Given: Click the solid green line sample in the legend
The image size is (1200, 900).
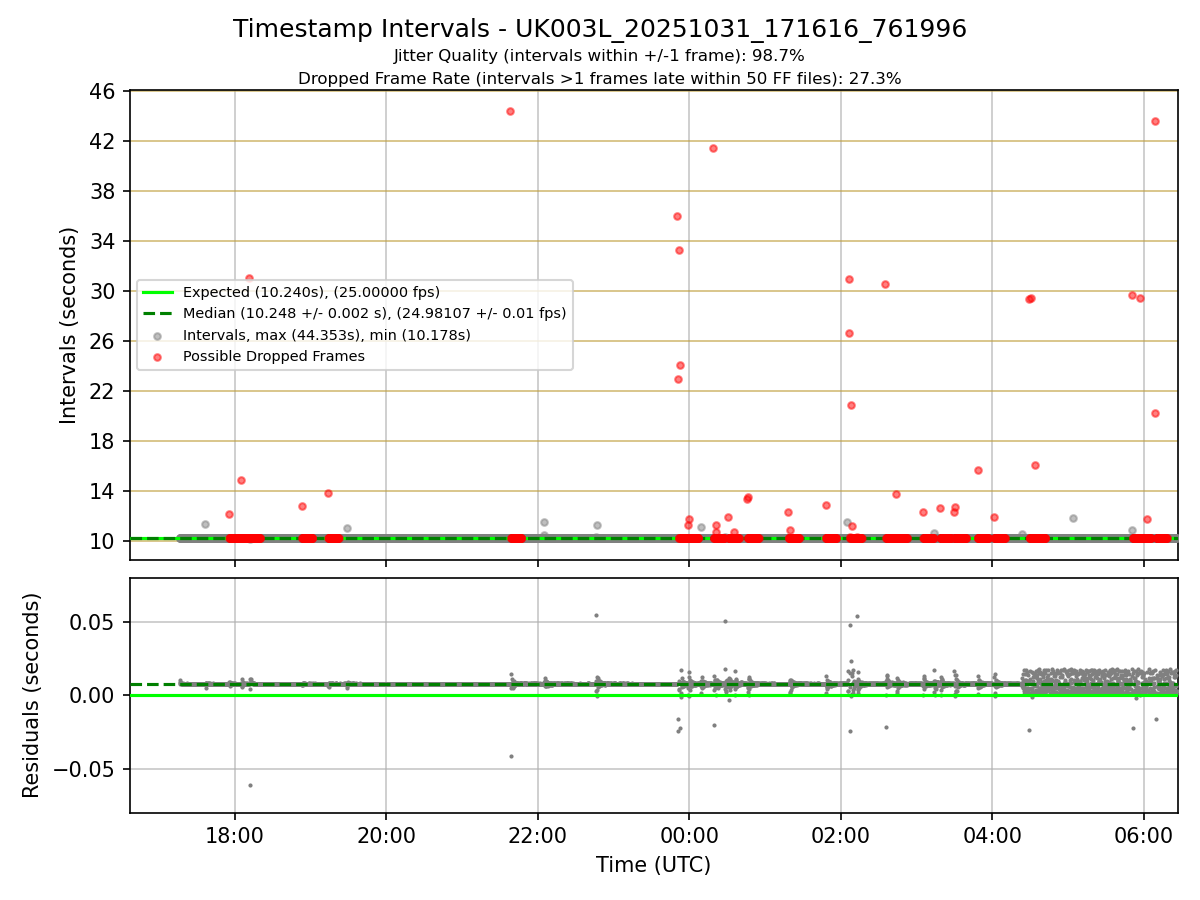Looking at the screenshot, I should [158, 292].
